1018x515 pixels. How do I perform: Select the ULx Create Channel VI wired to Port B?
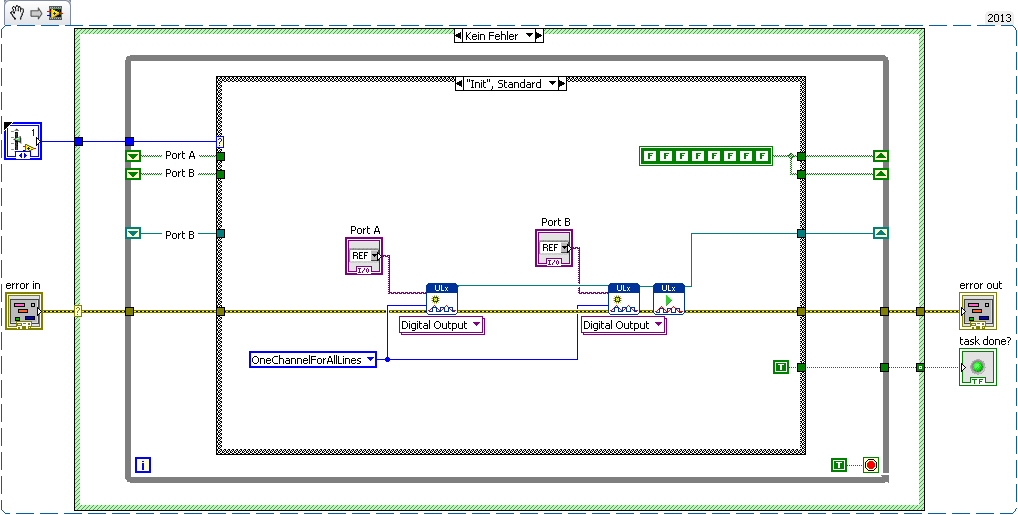pyautogui.click(x=624, y=299)
